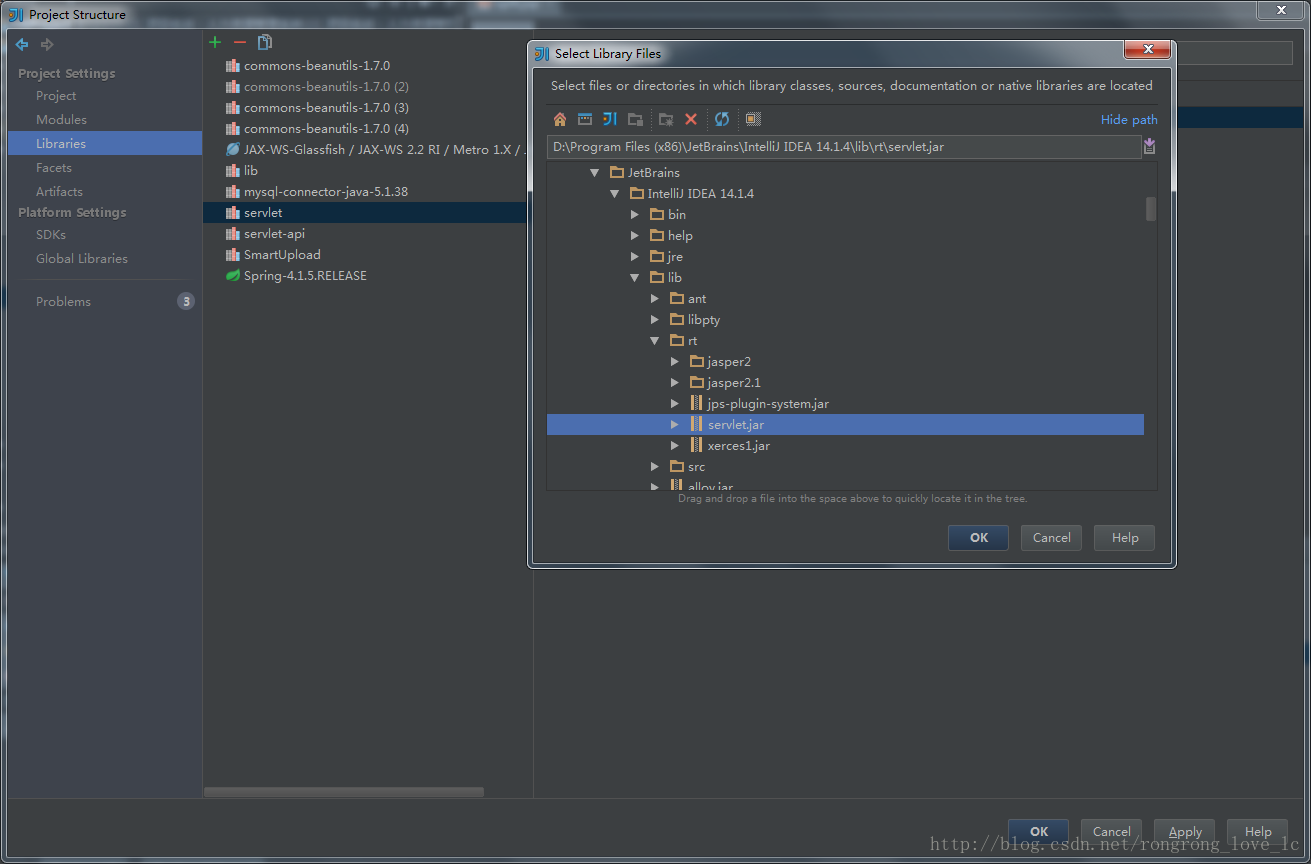Add new library with green plus icon
Screen dimensions: 1311x864
click(214, 42)
